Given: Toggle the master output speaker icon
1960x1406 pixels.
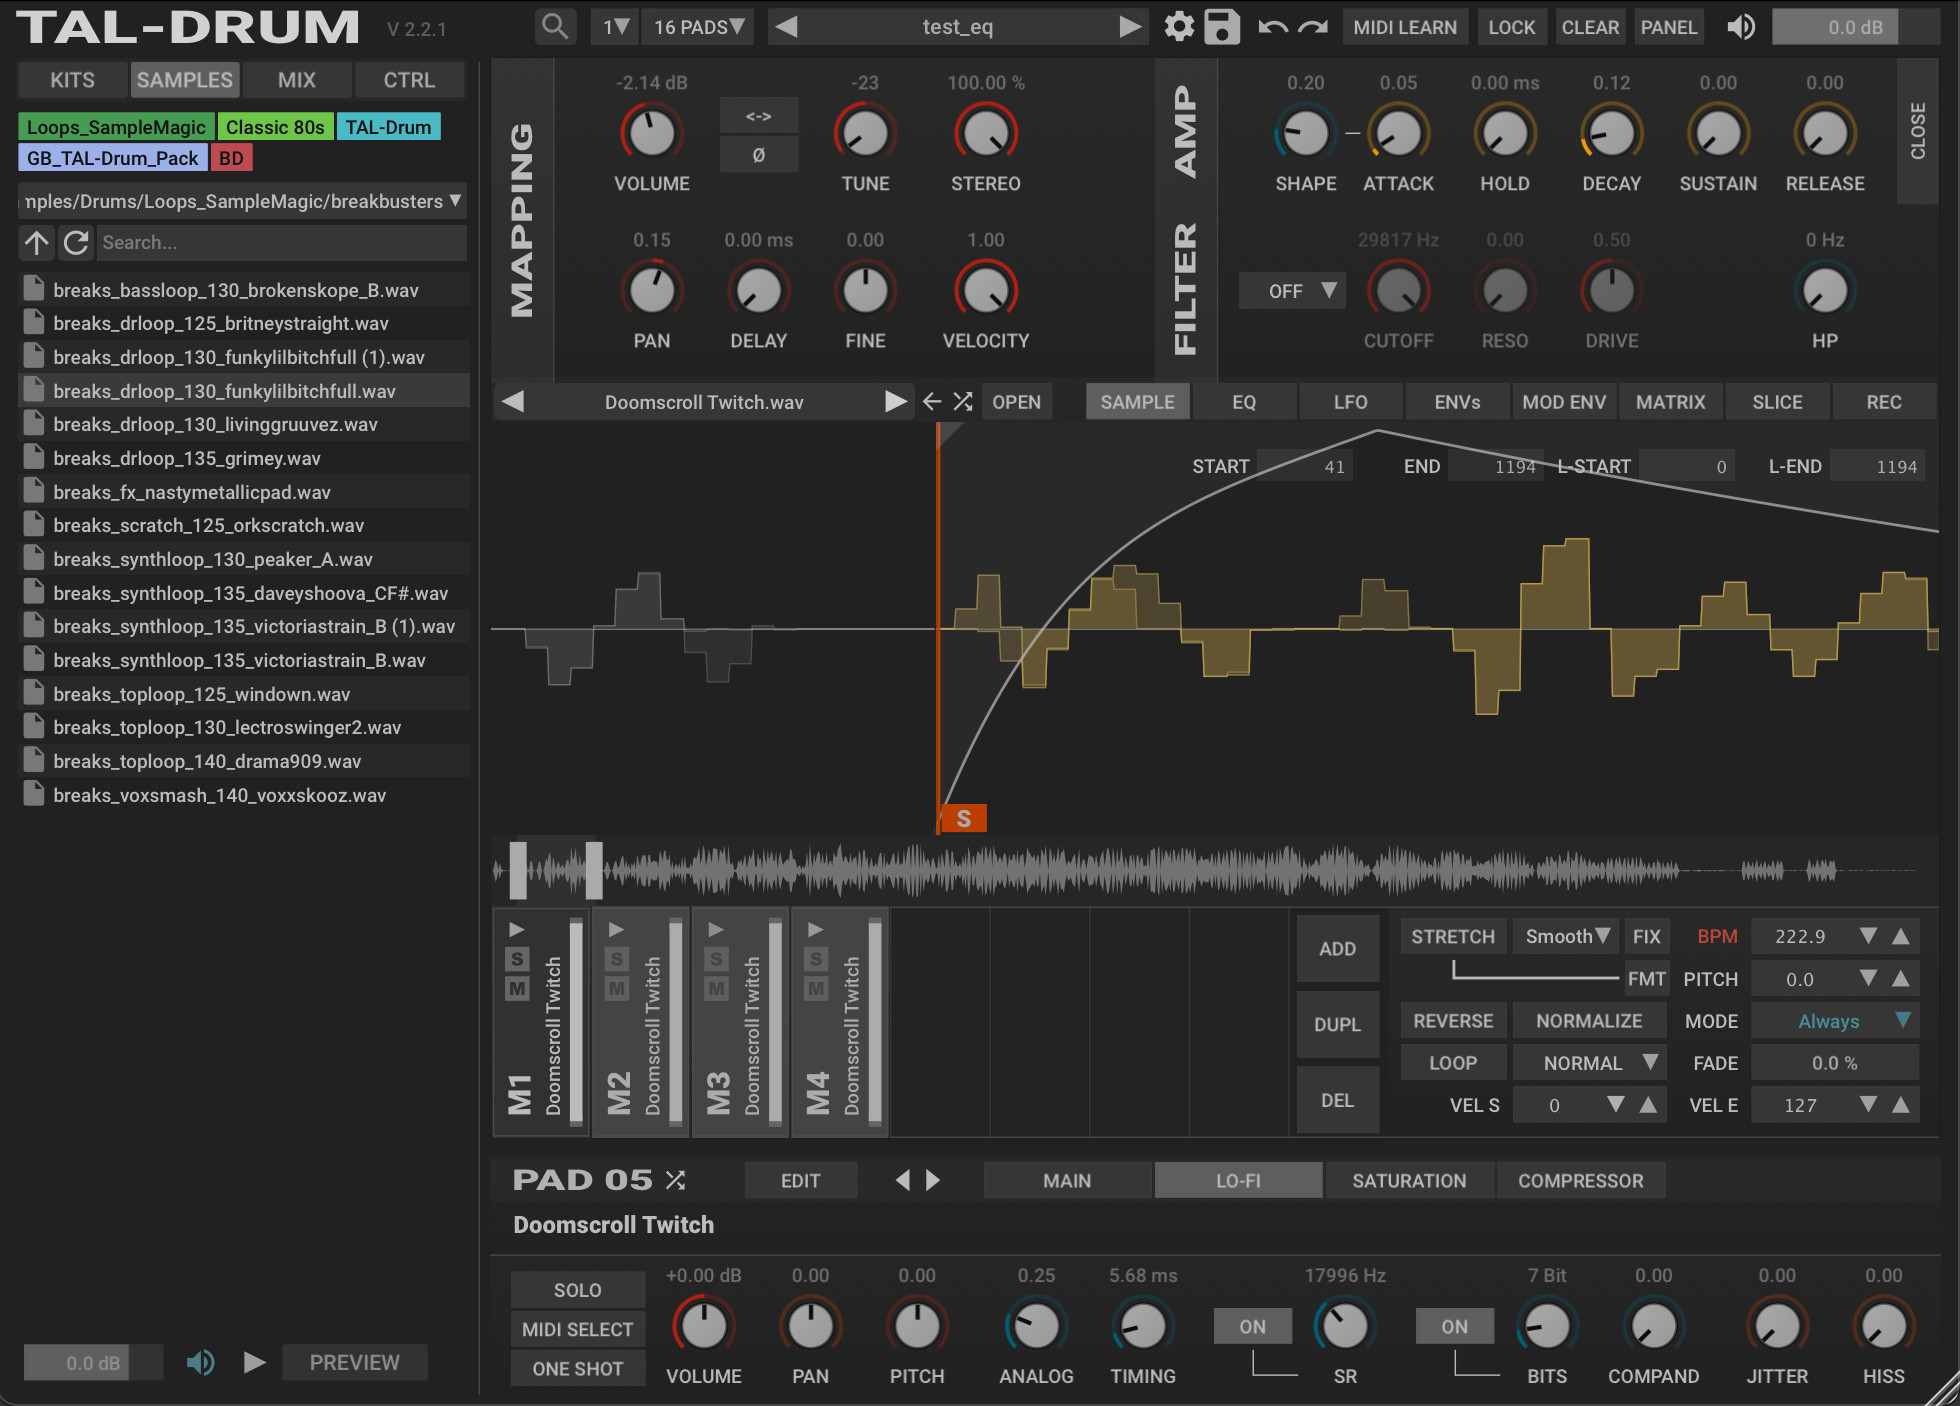Looking at the screenshot, I should [x=1741, y=27].
